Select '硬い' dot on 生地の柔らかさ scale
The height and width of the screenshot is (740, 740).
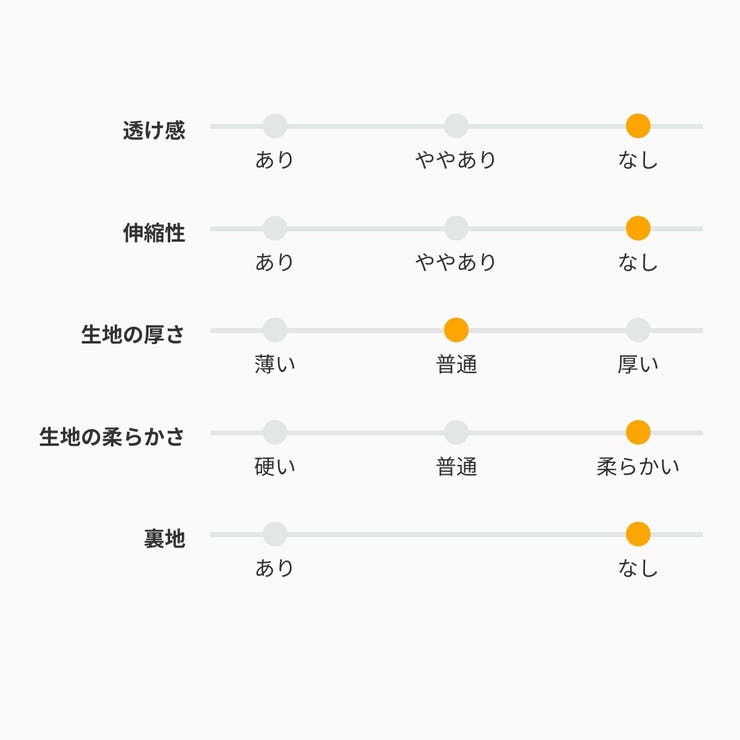pyautogui.click(x=275, y=432)
